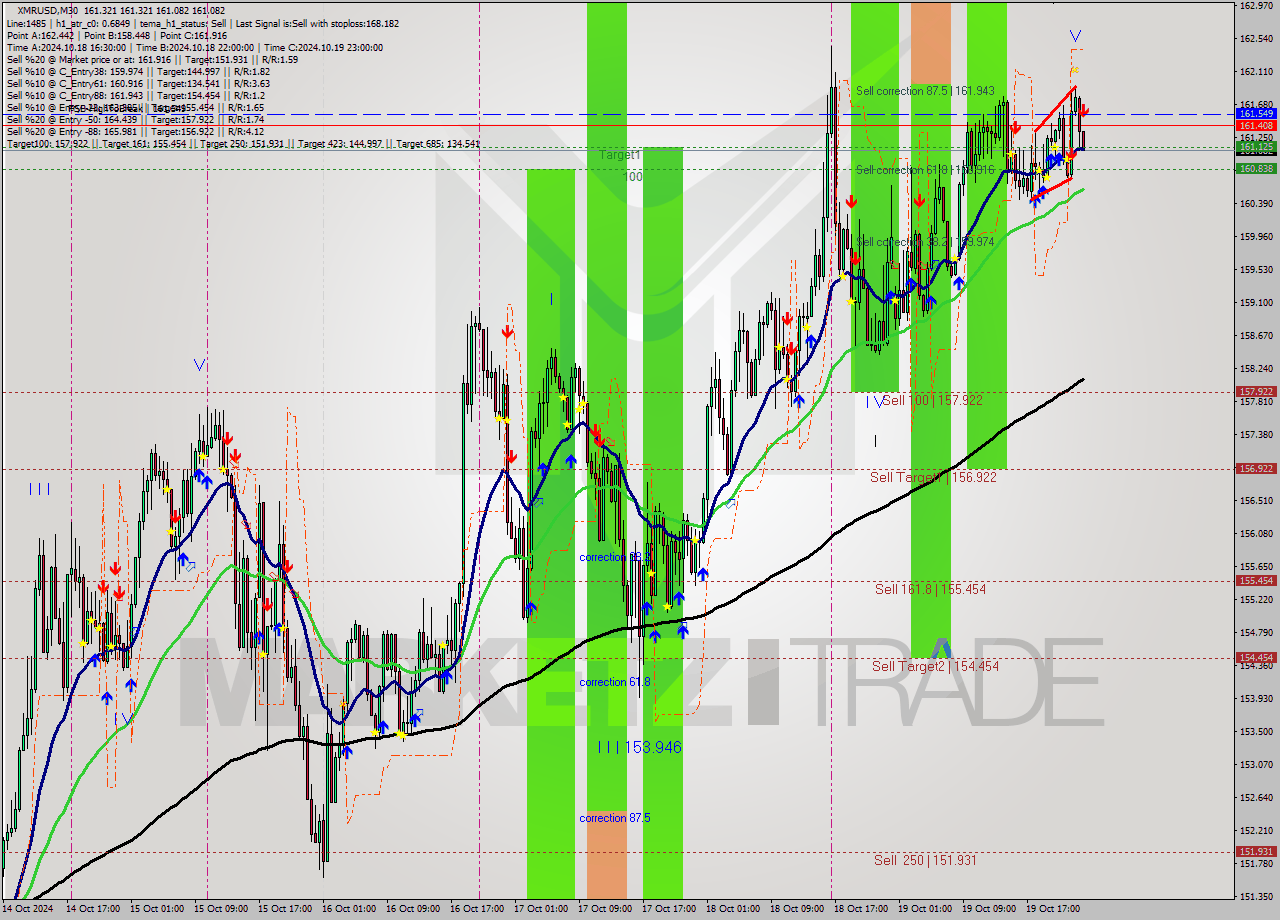Select the red 154.454 price tag
Screen dimensions: 1280x920
click(1256, 657)
